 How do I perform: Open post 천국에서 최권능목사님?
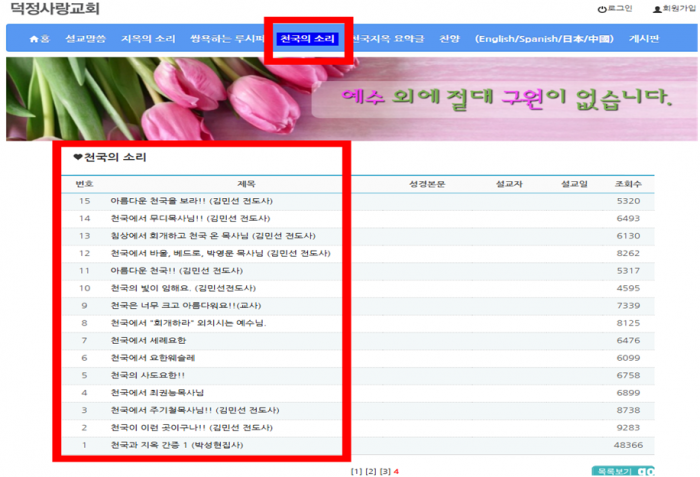[x=157, y=393]
